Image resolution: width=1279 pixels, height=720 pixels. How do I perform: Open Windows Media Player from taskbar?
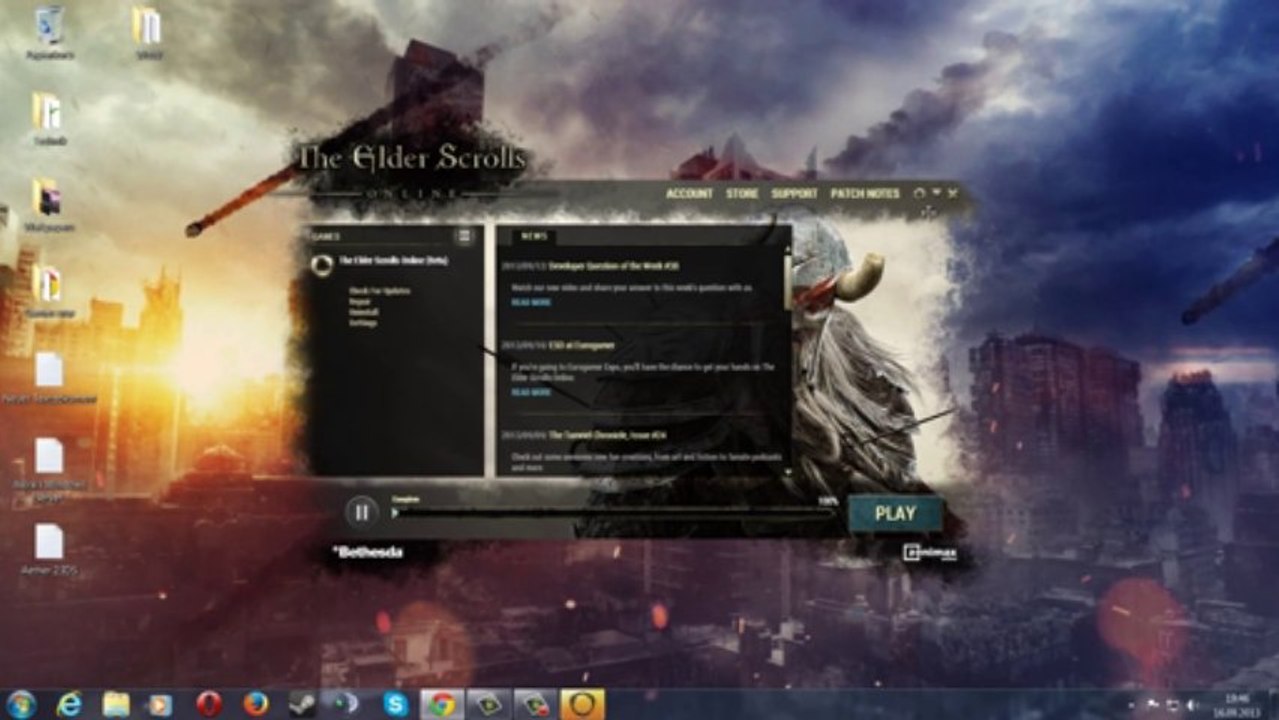(x=160, y=704)
